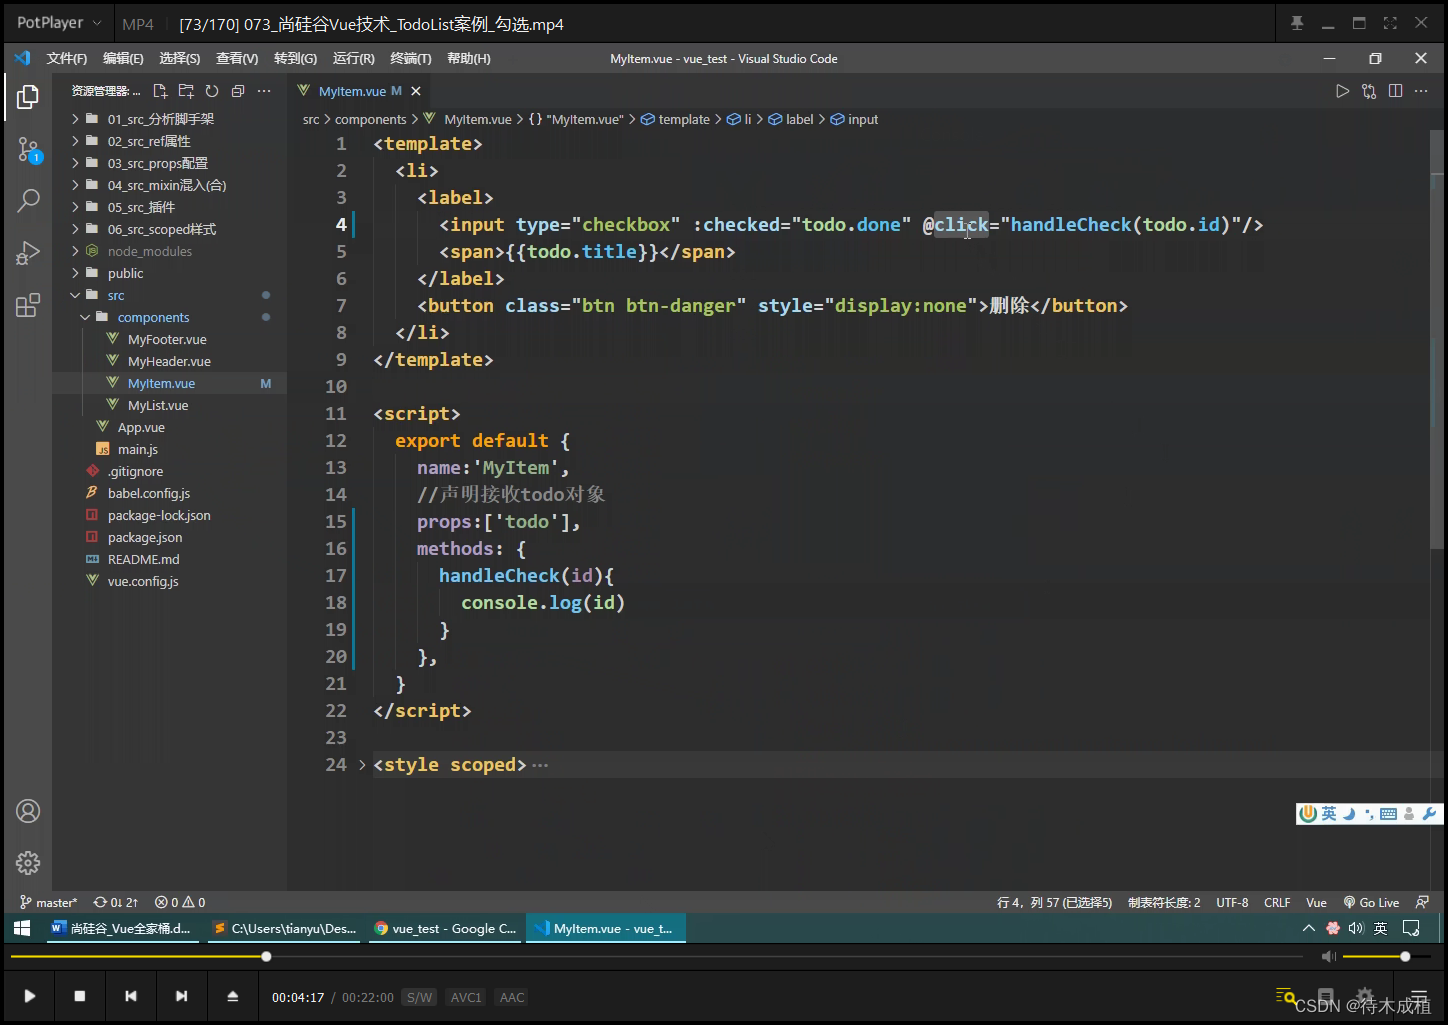Click the master branch indicator

point(48,902)
